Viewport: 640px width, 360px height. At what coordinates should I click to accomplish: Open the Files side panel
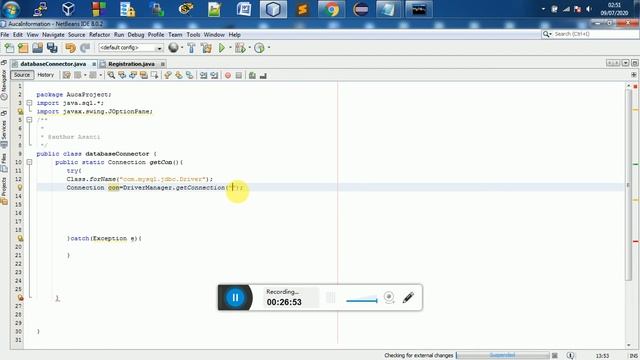[4, 162]
